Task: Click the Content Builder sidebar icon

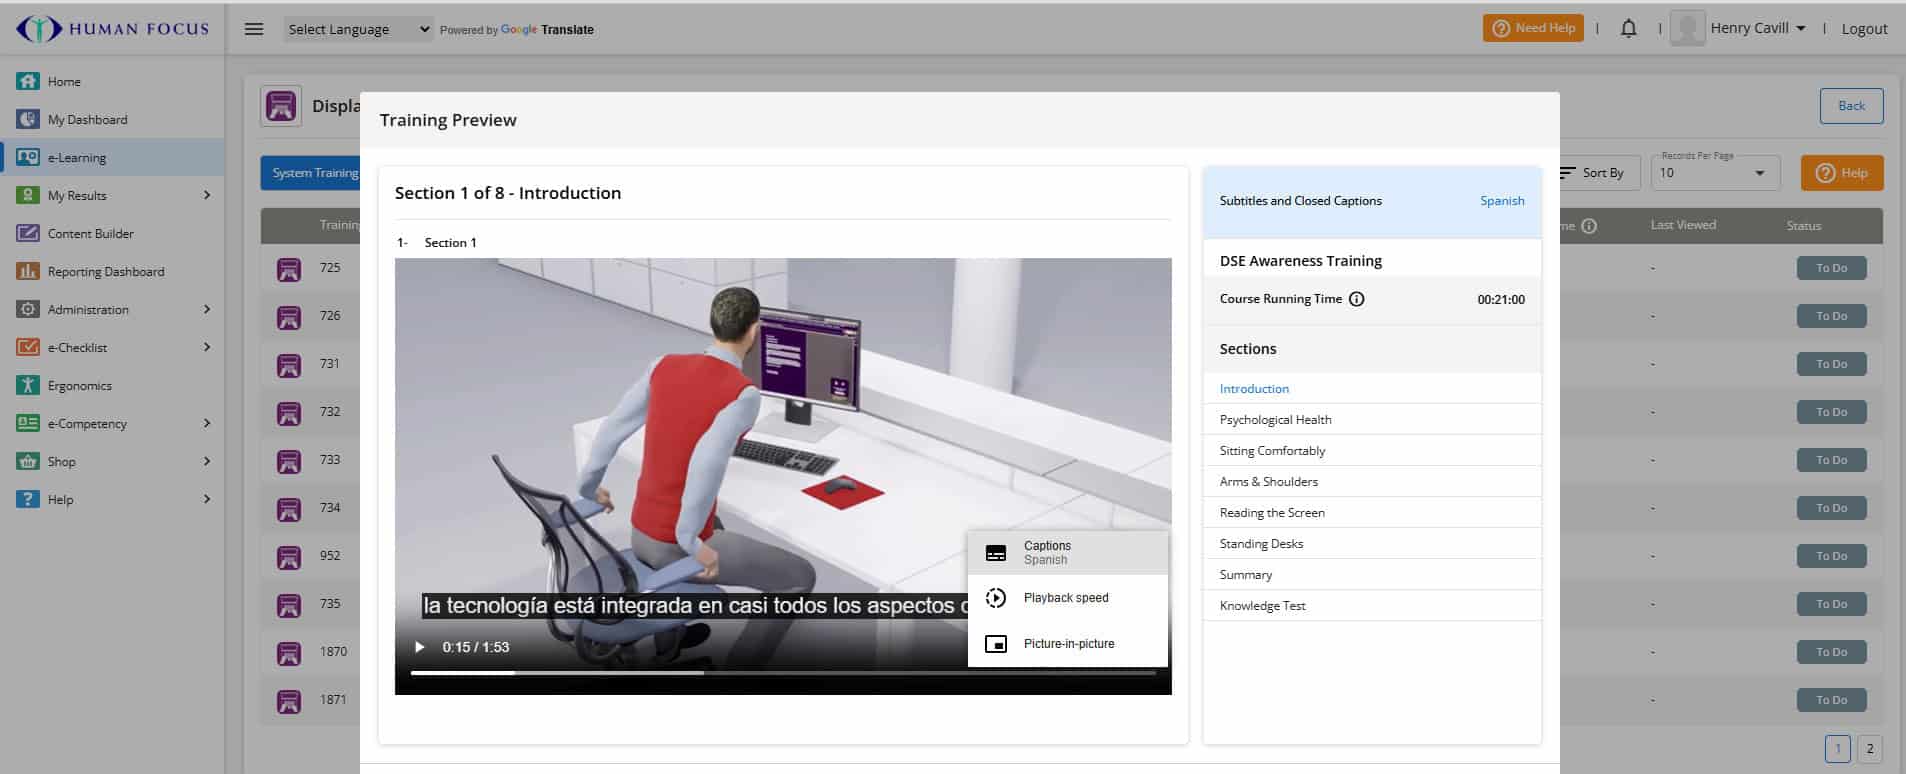Action: coord(28,233)
